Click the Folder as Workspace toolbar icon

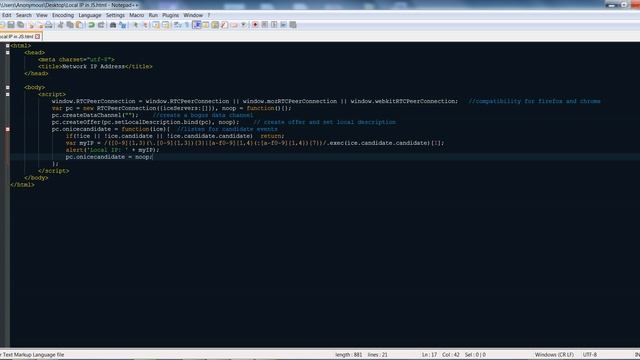[233, 25]
